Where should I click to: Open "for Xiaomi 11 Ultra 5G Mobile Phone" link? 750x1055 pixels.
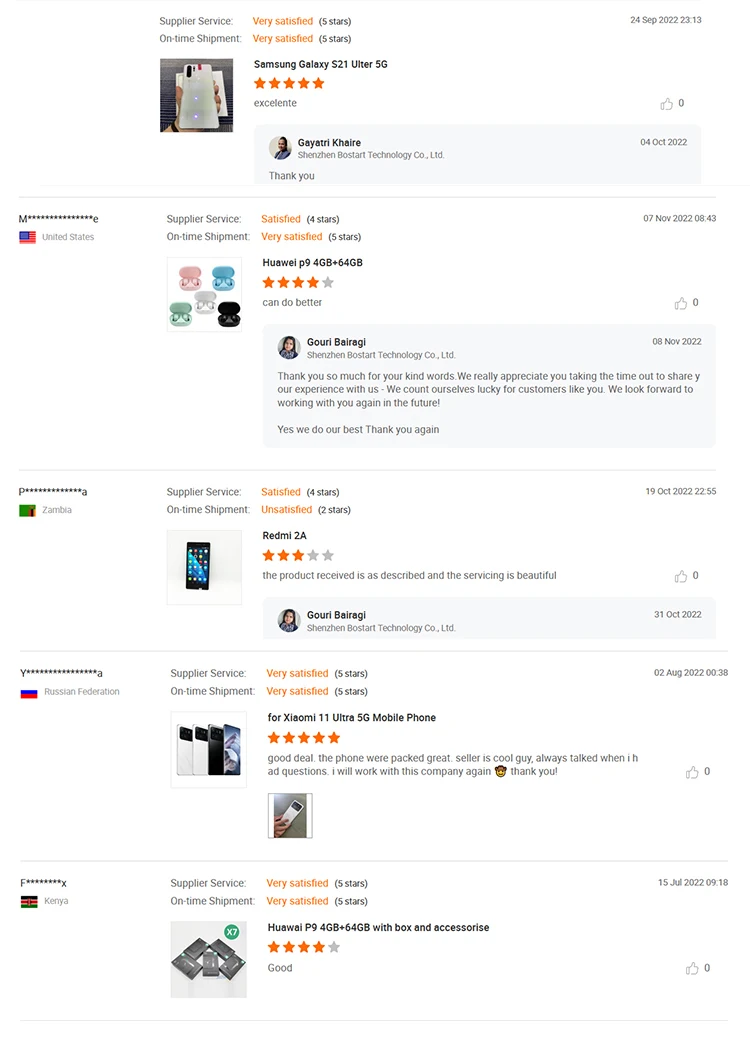[351, 717]
